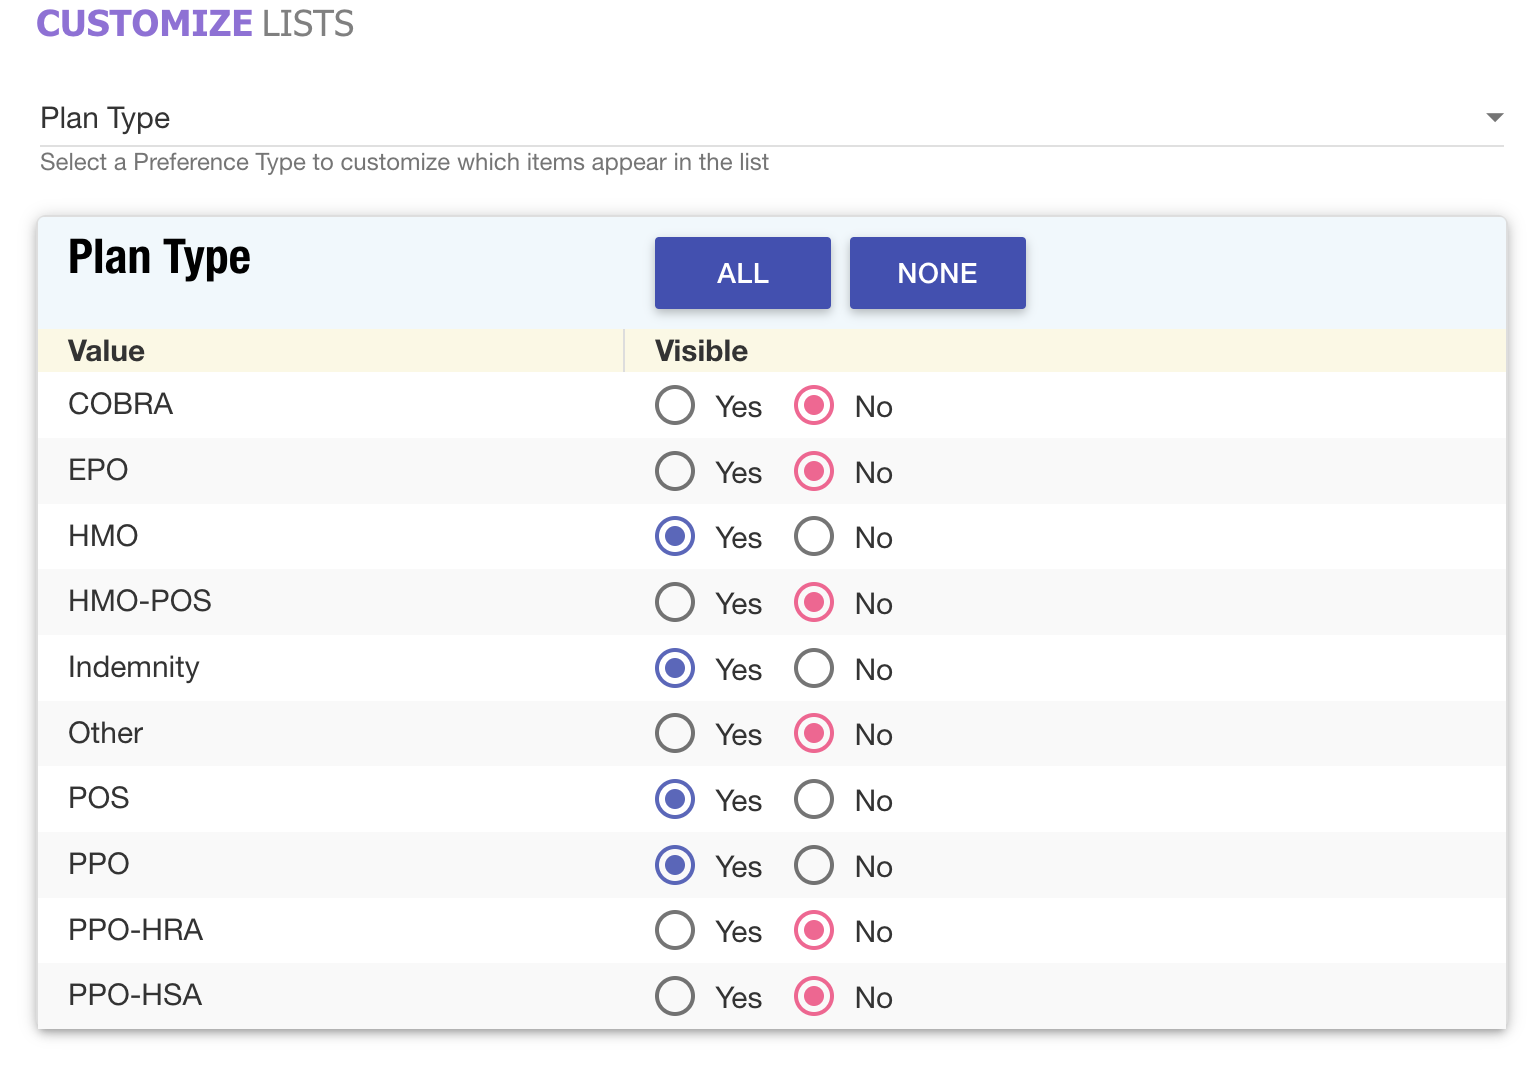Set COBRA visible to Yes
This screenshot has height=1066, width=1530.
(x=675, y=406)
